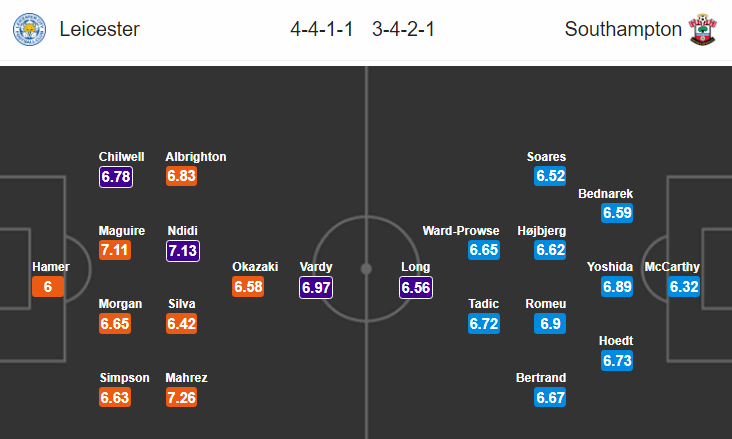
Task: Select Tadic's 6.72 rating badge
Action: [x=484, y=324]
